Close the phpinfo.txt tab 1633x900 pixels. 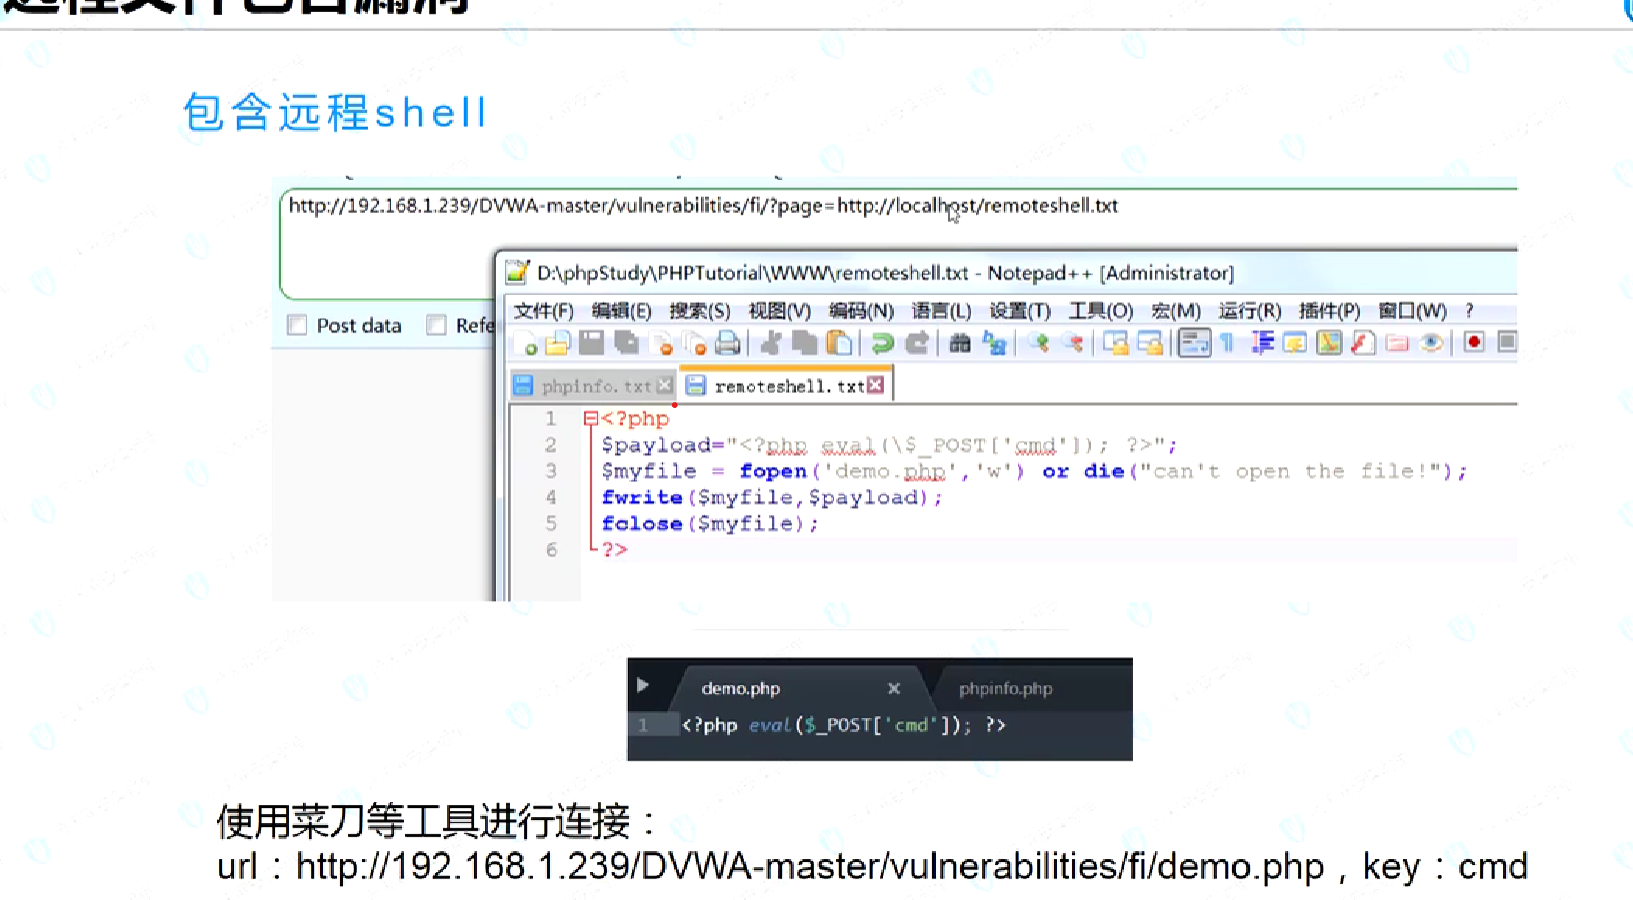click(x=665, y=386)
